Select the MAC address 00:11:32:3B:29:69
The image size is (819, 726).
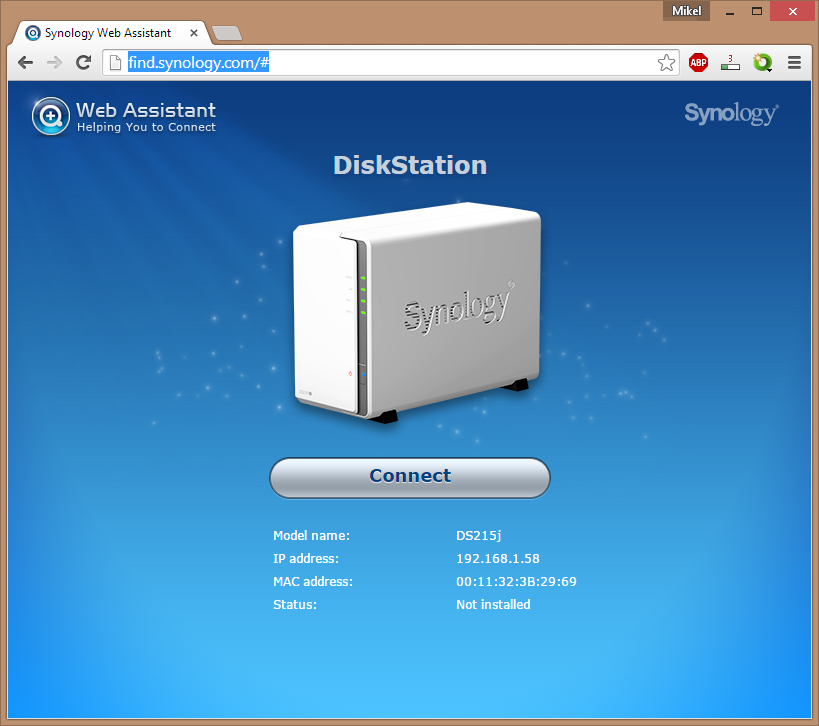tap(516, 581)
